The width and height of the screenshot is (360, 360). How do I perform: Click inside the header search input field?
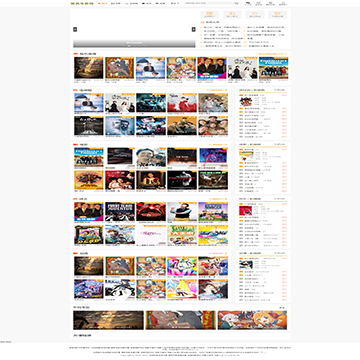coord(209,3)
